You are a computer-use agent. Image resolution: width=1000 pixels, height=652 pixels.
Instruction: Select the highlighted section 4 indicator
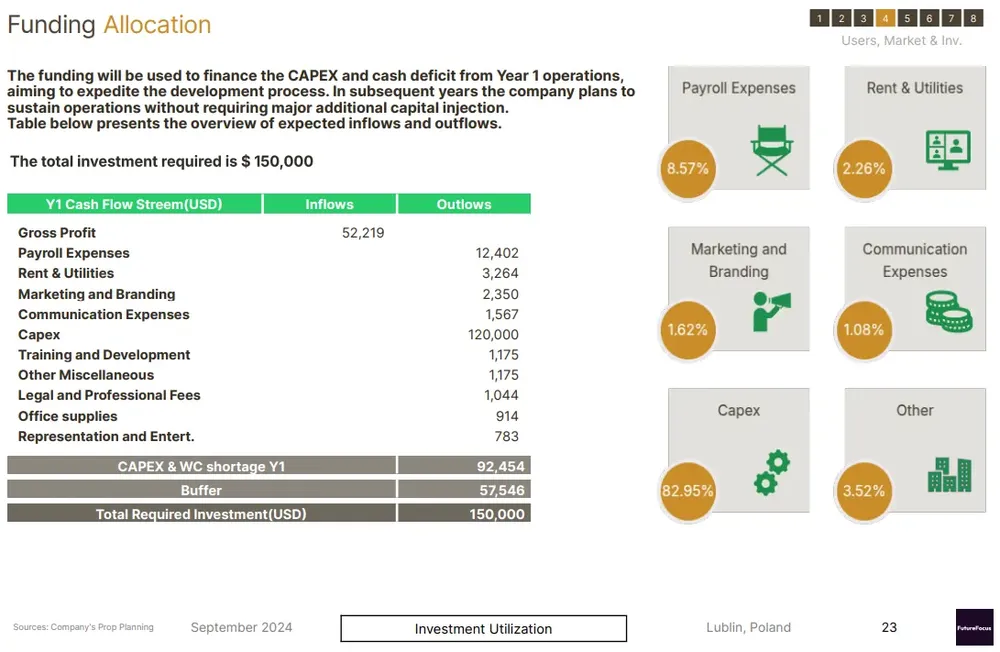point(885,18)
